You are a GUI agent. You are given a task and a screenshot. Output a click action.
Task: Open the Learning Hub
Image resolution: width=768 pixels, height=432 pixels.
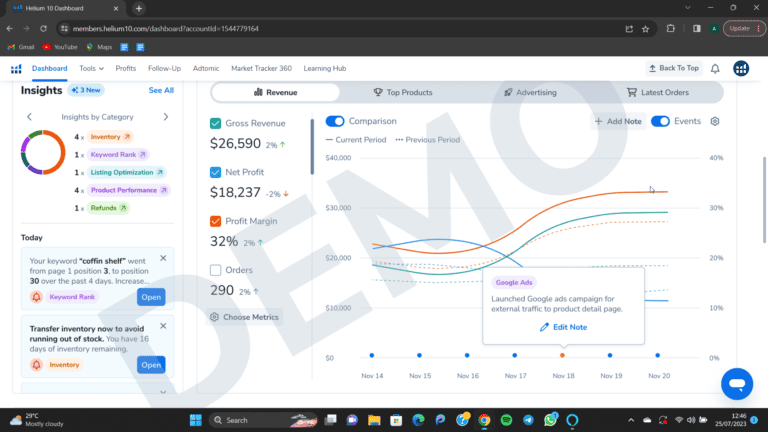point(325,69)
